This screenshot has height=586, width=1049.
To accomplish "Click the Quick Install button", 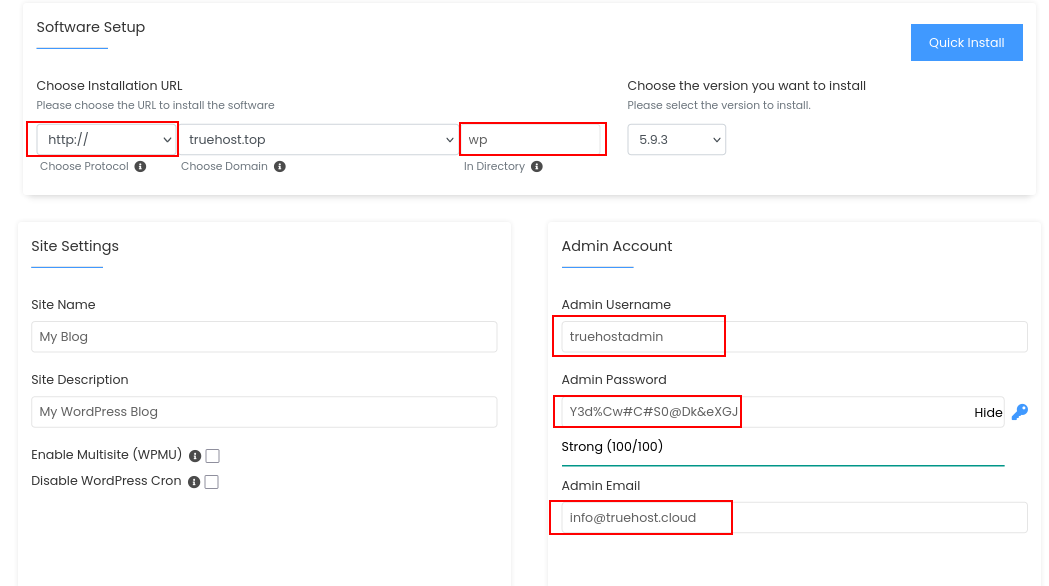I will coord(966,43).
